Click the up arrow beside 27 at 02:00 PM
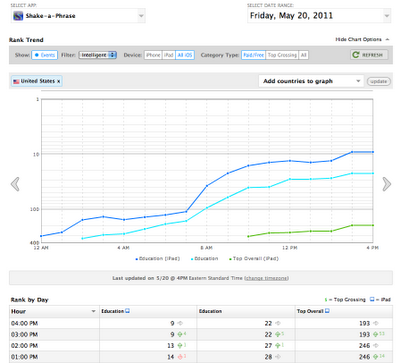The width and height of the screenshot is (400, 363). pyautogui.click(x=278, y=346)
